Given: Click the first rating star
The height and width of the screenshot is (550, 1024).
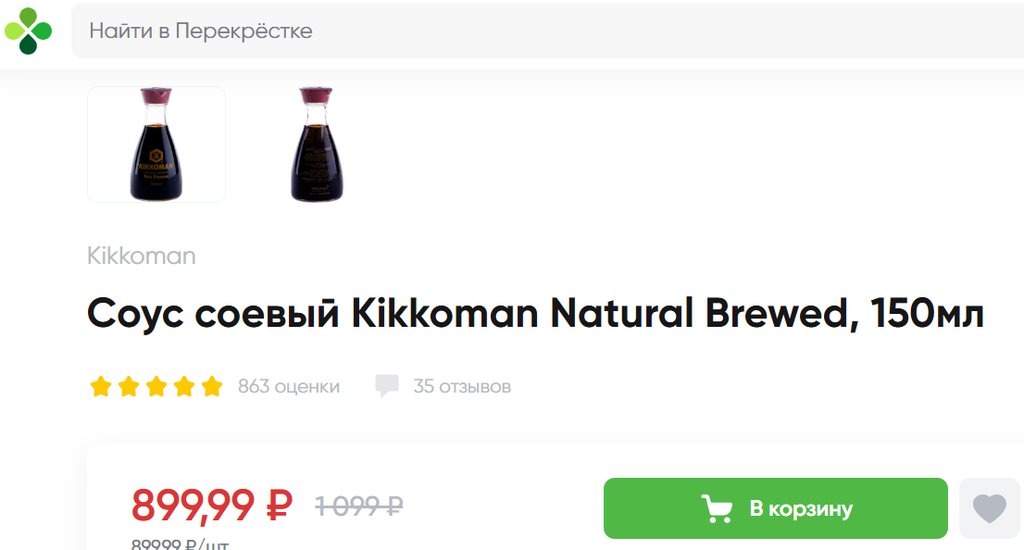Looking at the screenshot, I should 100,387.
